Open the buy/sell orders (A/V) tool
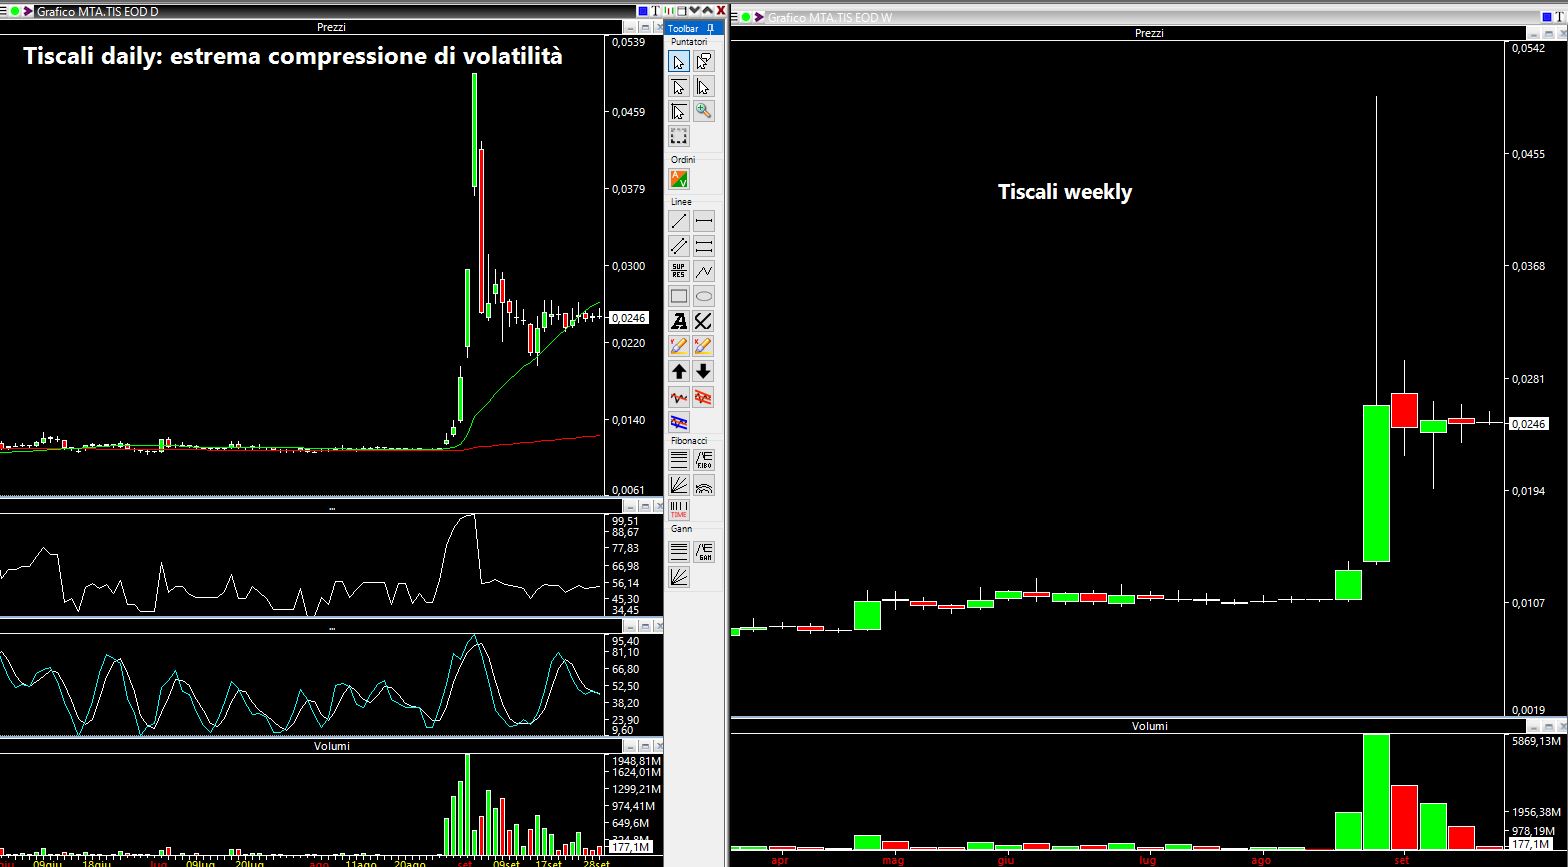1568x867 pixels. [x=679, y=180]
